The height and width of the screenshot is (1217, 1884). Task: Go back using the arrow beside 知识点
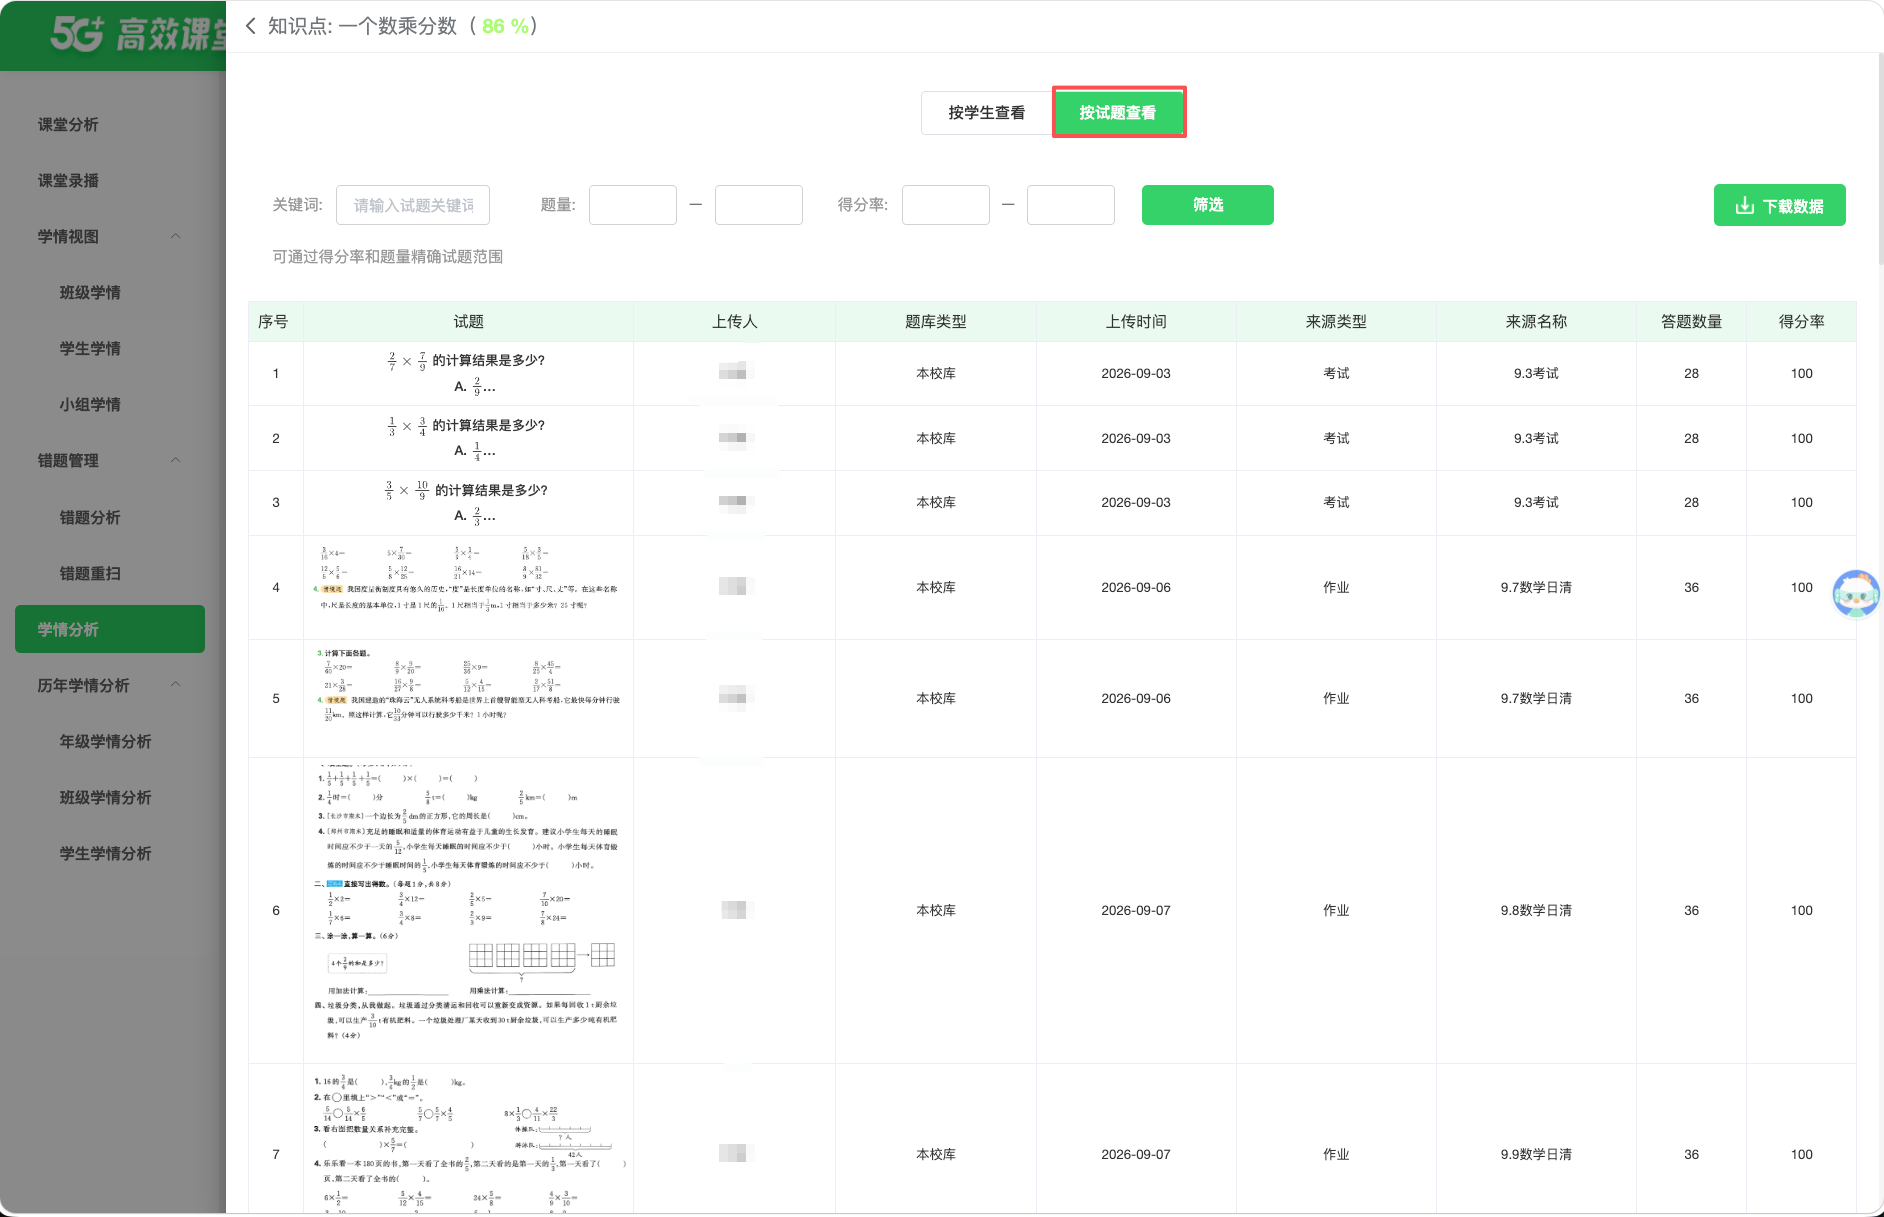[251, 26]
